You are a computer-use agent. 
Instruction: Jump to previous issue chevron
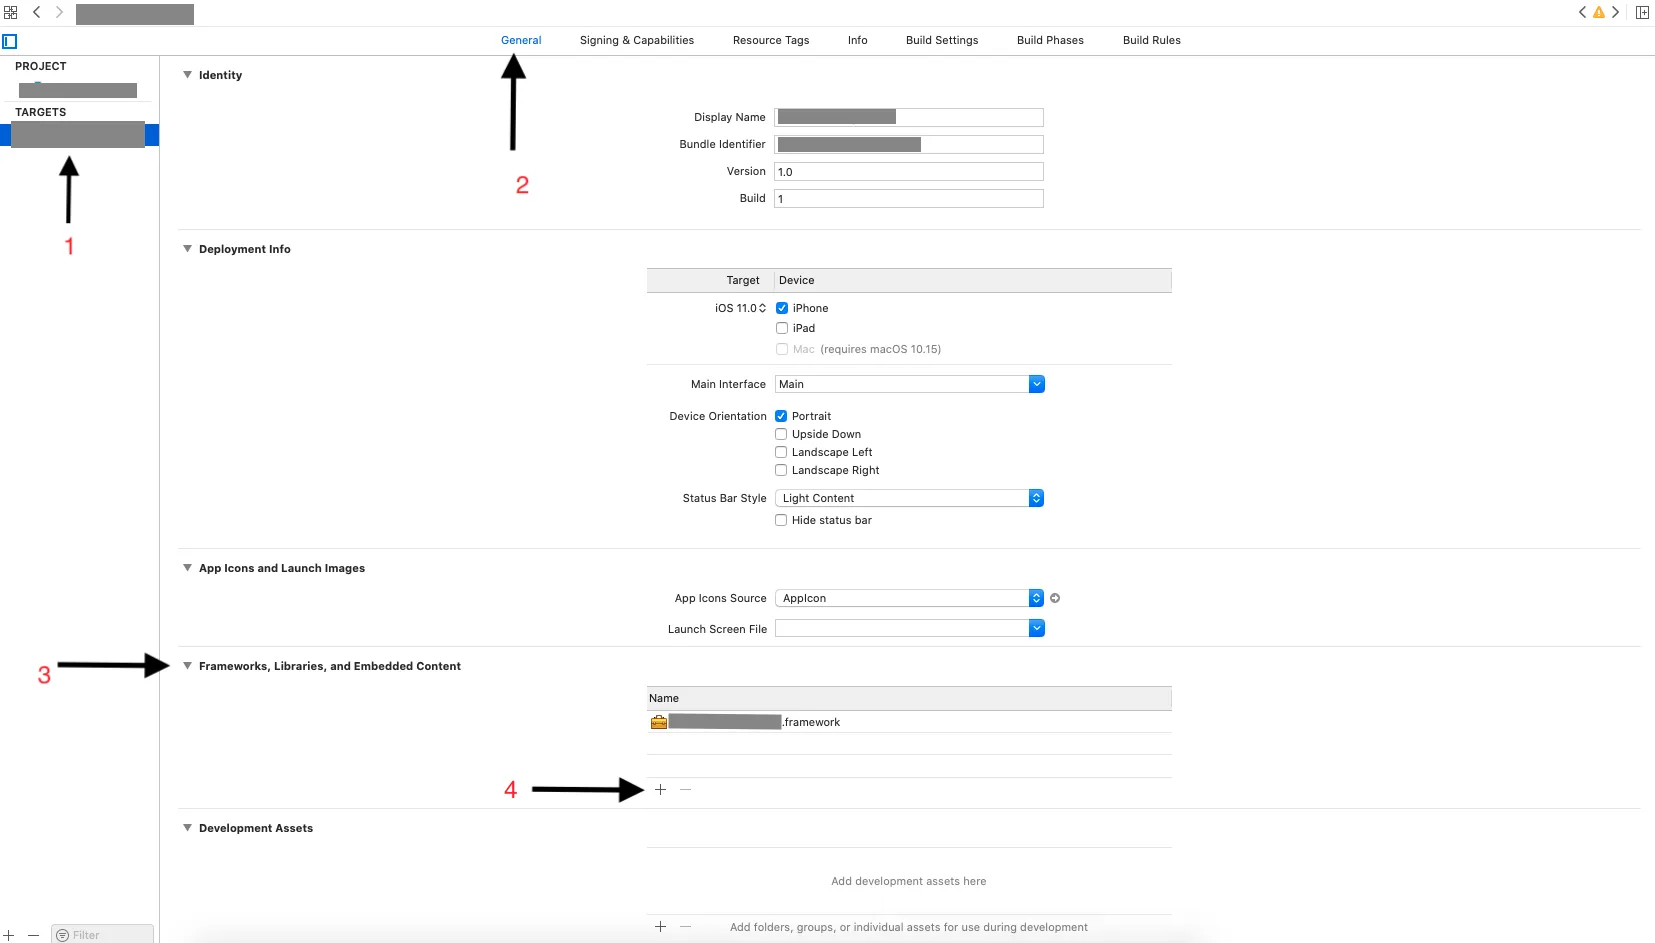(x=1583, y=13)
